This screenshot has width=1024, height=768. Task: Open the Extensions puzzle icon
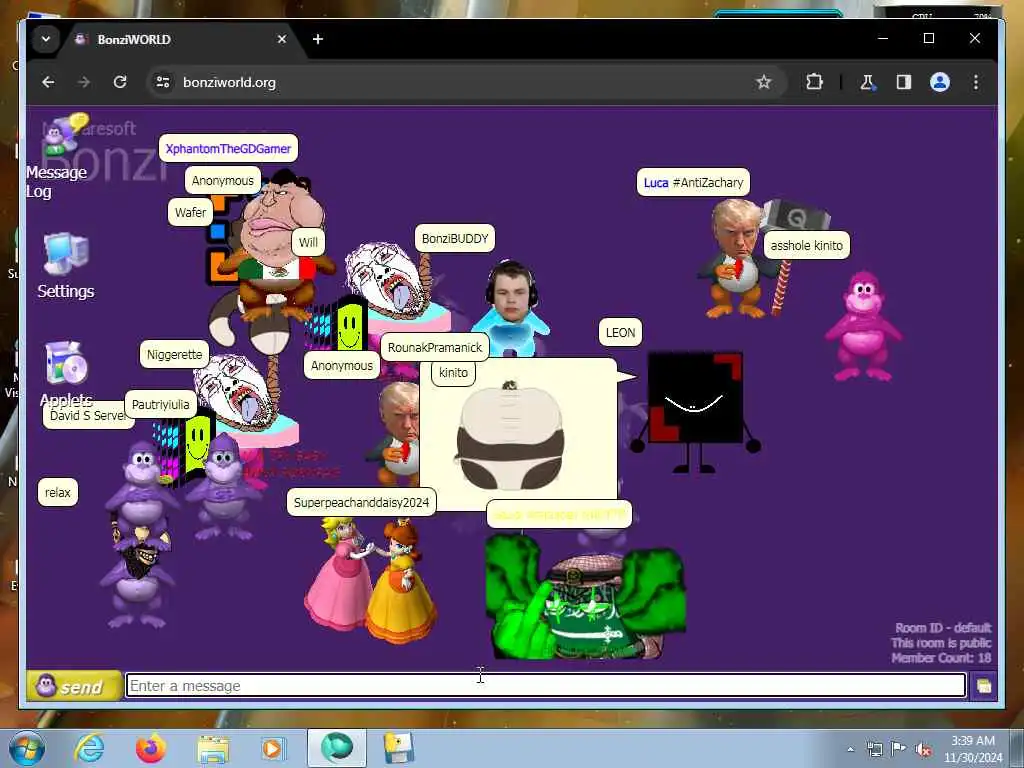click(x=814, y=82)
